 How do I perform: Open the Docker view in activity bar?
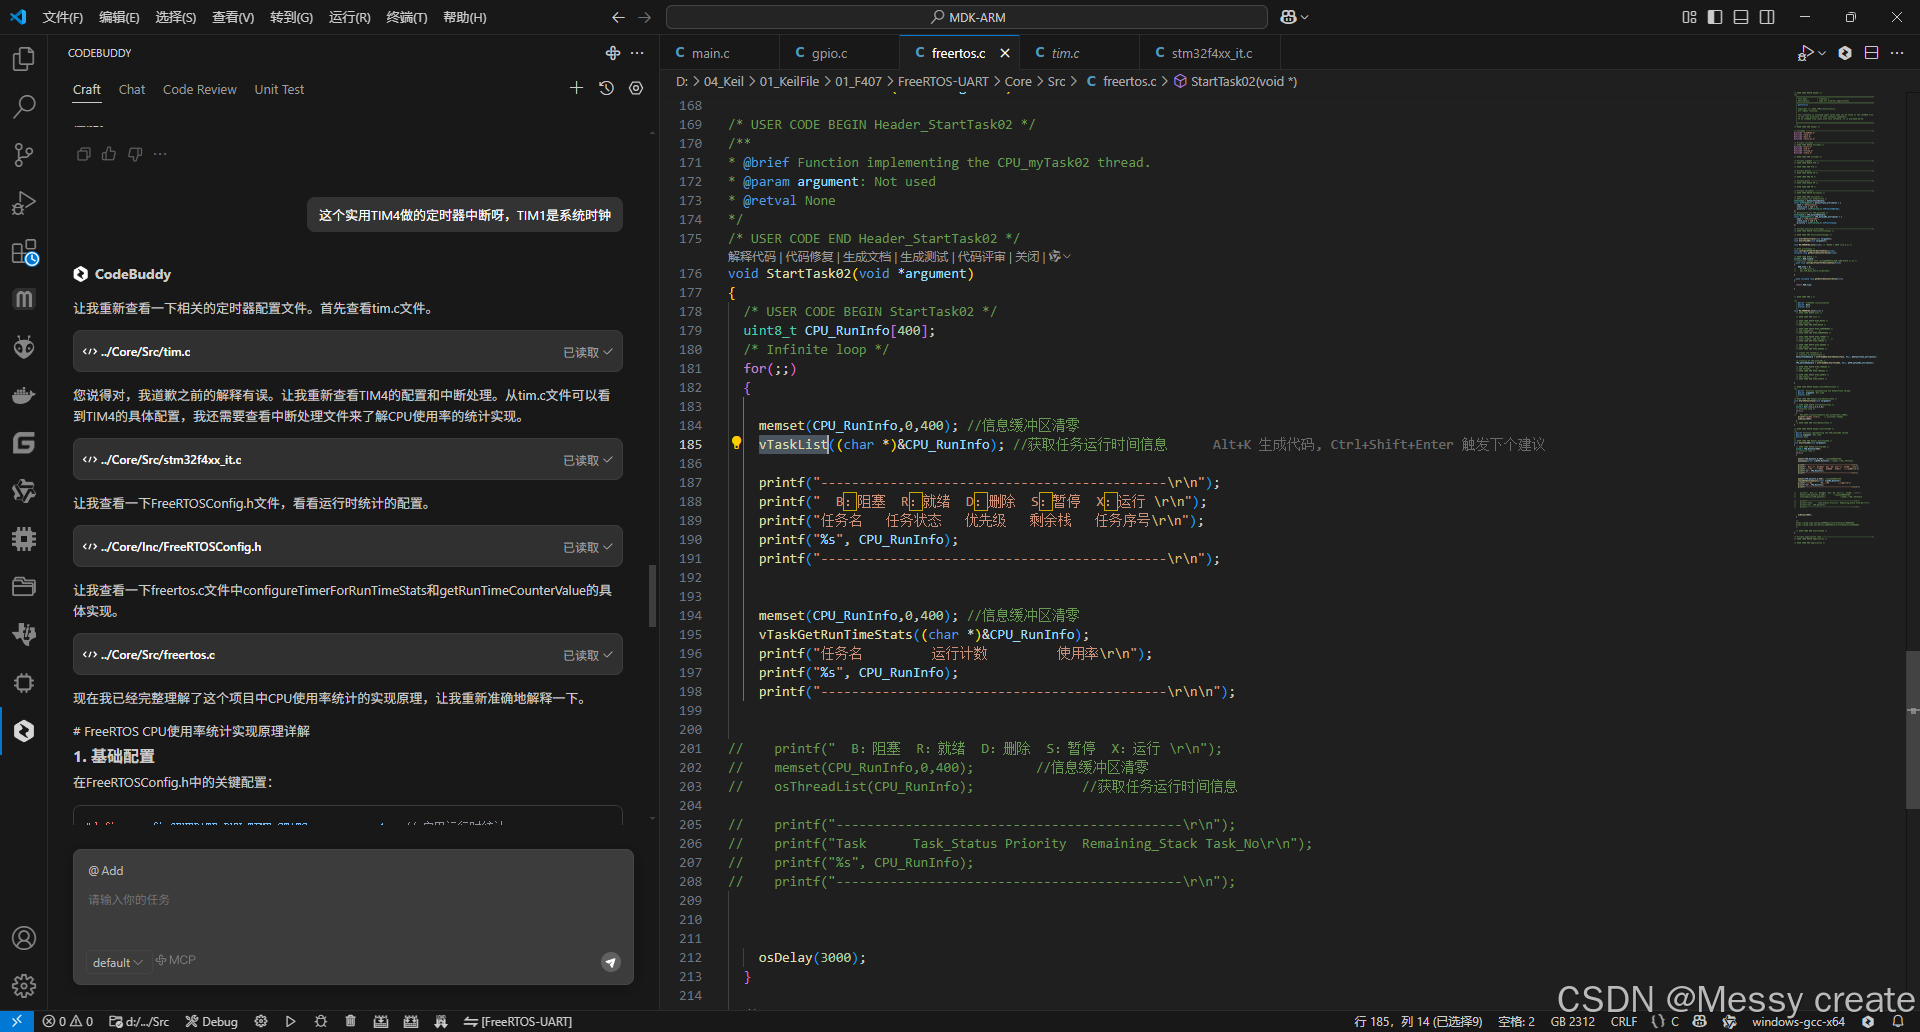[x=24, y=395]
